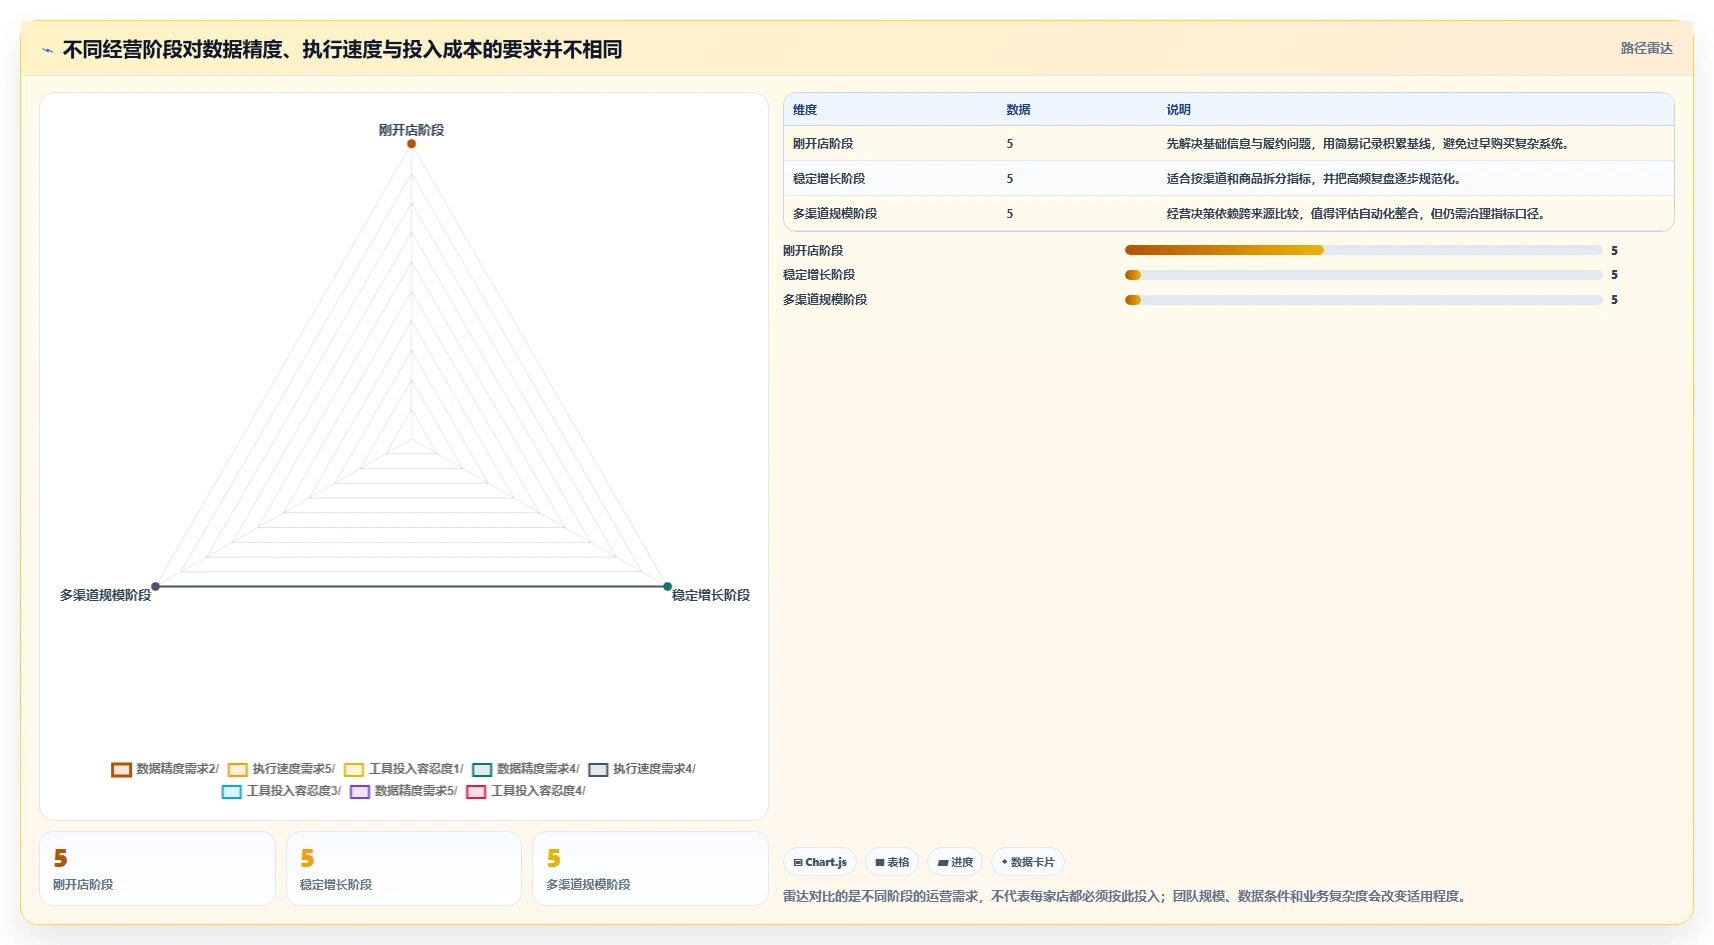Open the 刚开店阶段 data card
This screenshot has height=945, width=1714.
click(x=157, y=869)
